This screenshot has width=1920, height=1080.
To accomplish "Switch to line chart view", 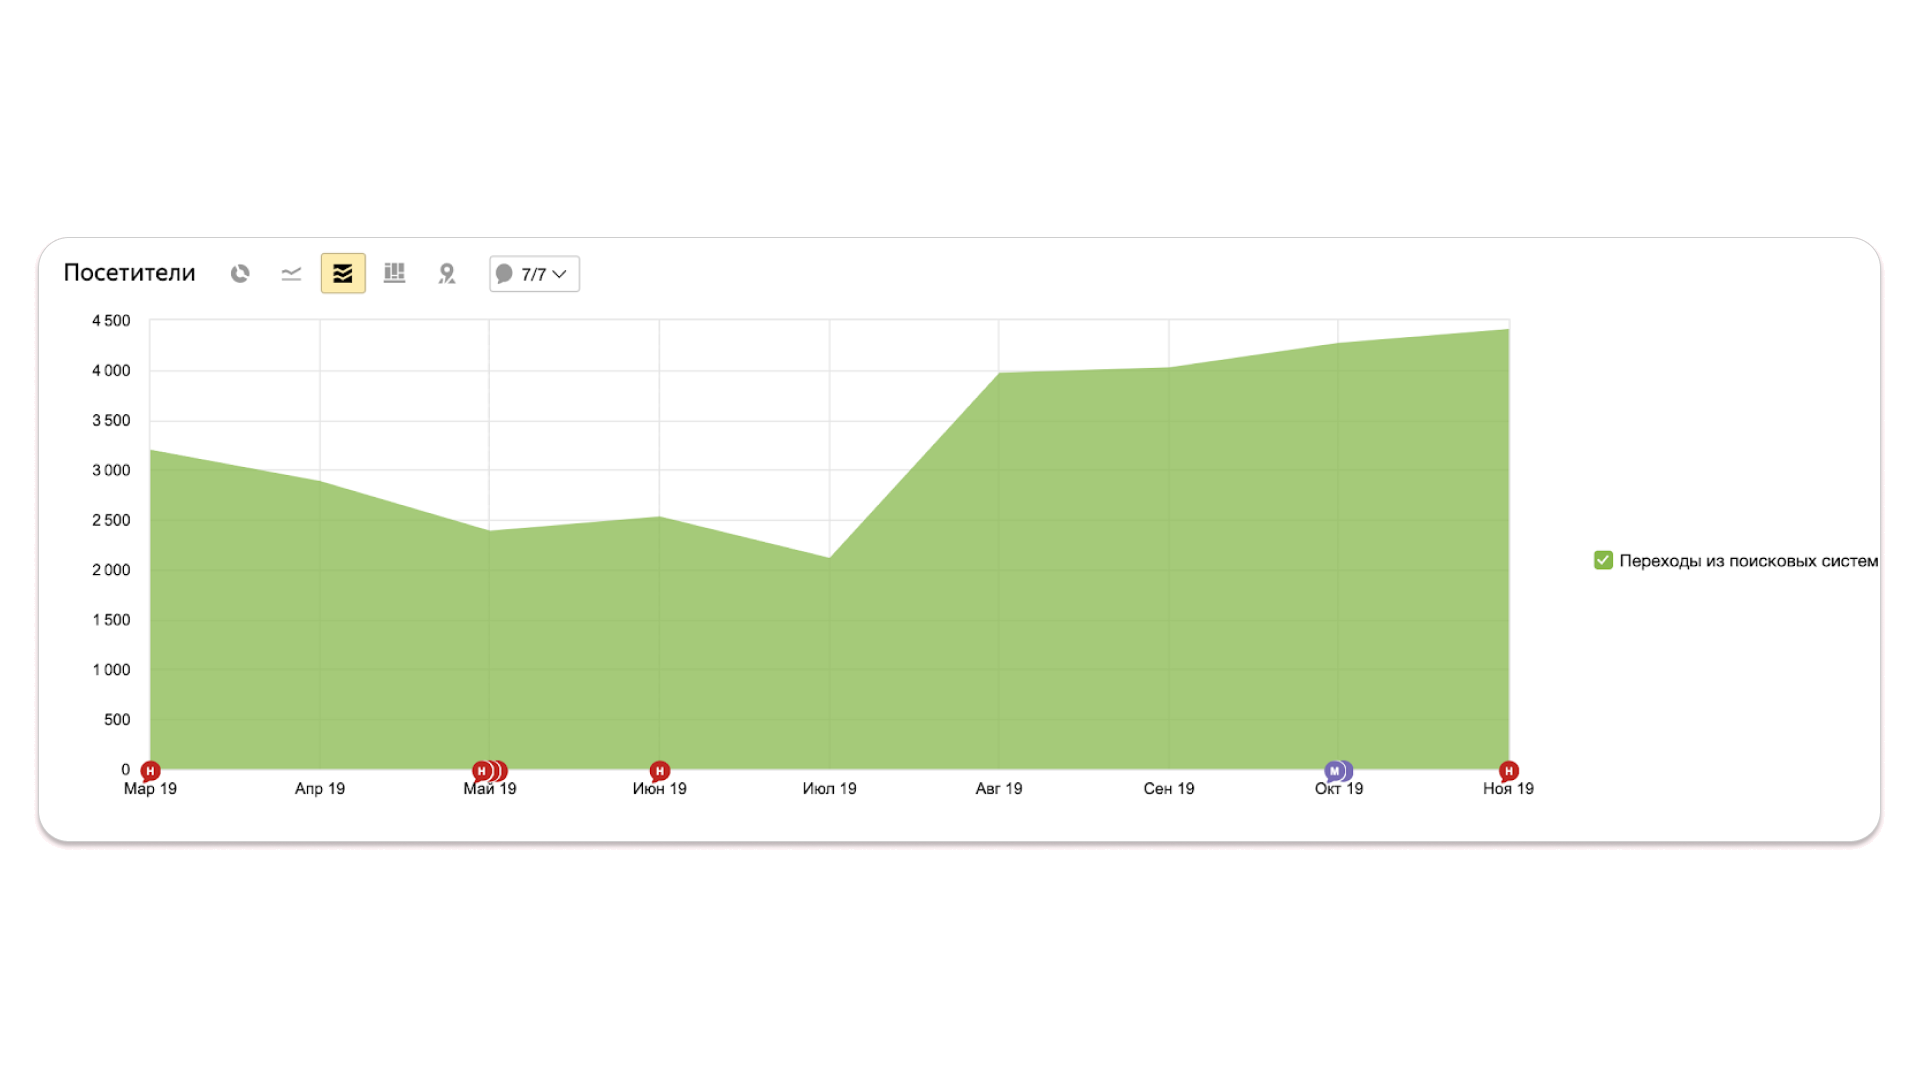I will click(291, 273).
